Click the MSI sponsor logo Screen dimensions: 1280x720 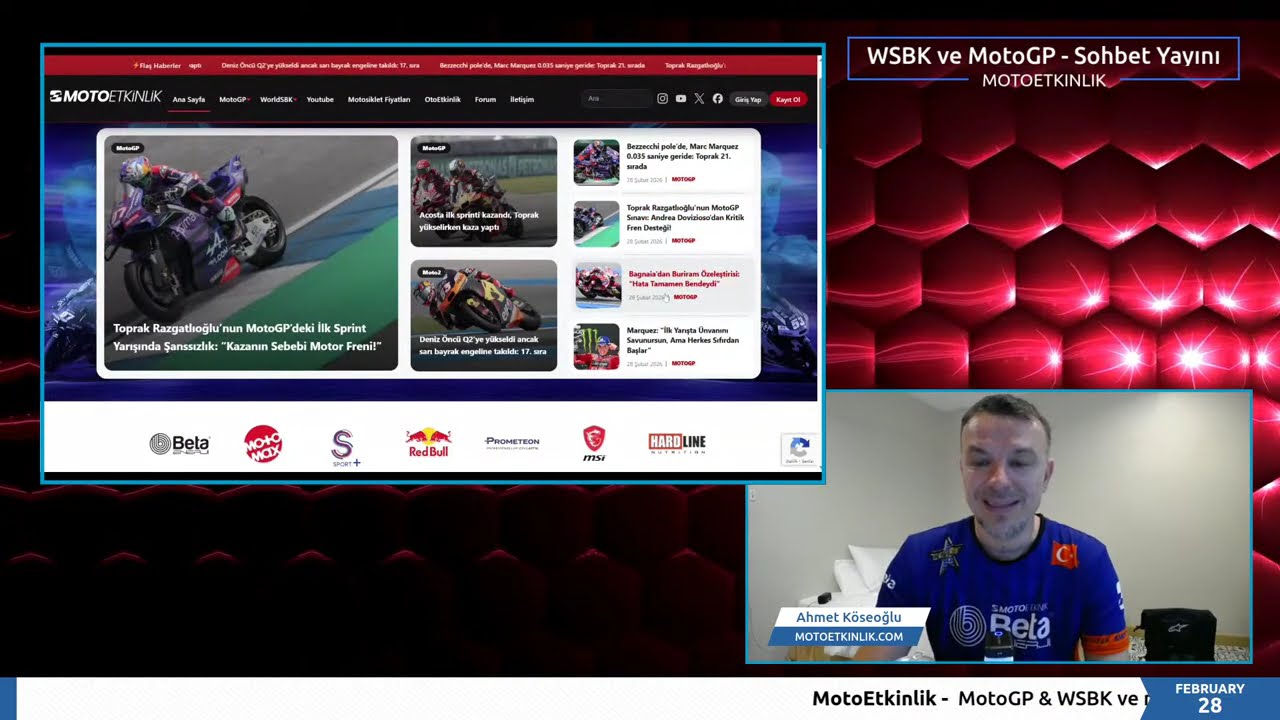click(594, 443)
